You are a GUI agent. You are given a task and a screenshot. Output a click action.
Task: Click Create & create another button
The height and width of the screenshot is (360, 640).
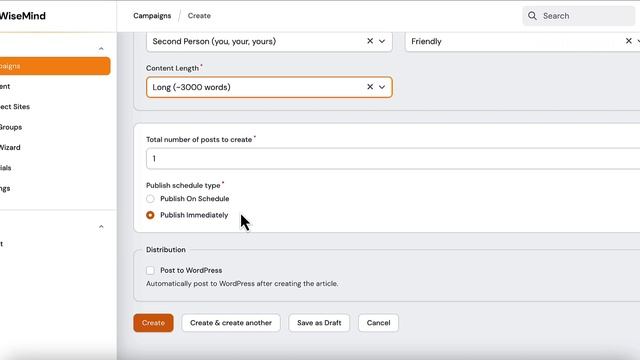[231, 323]
